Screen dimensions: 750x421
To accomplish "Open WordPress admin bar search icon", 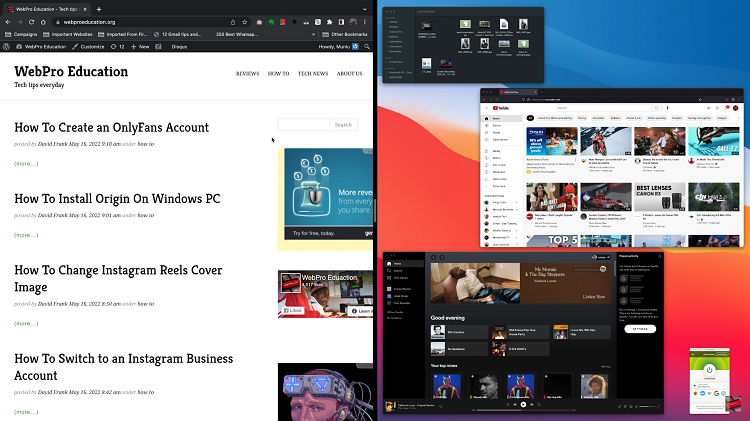I will [x=367, y=47].
